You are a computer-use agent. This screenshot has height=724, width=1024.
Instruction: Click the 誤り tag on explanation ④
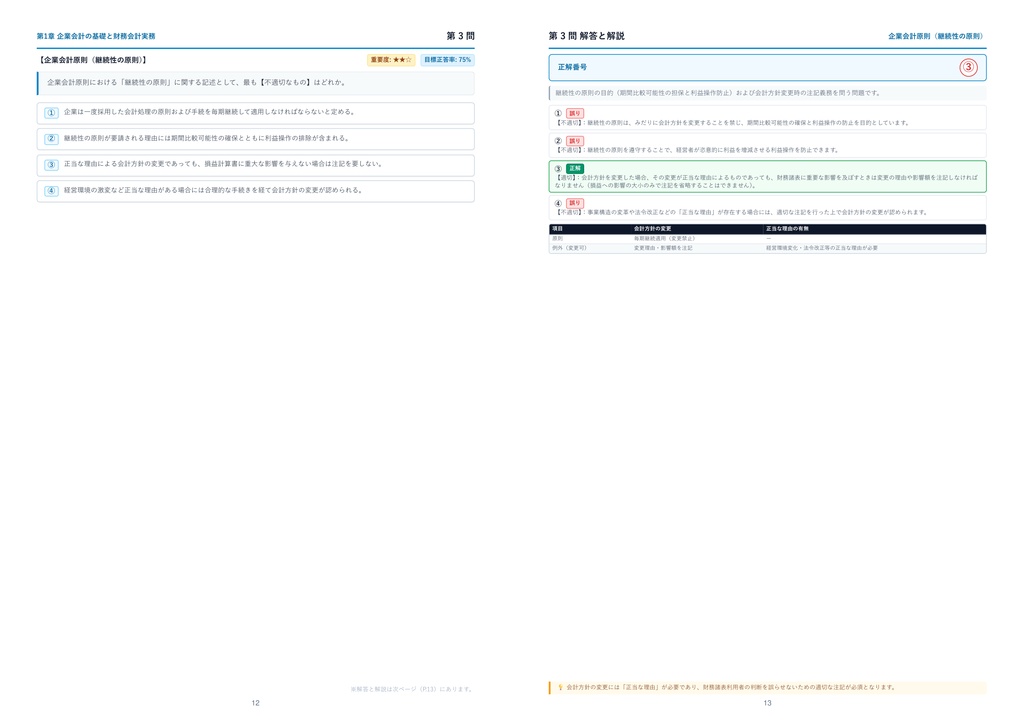[575, 204]
